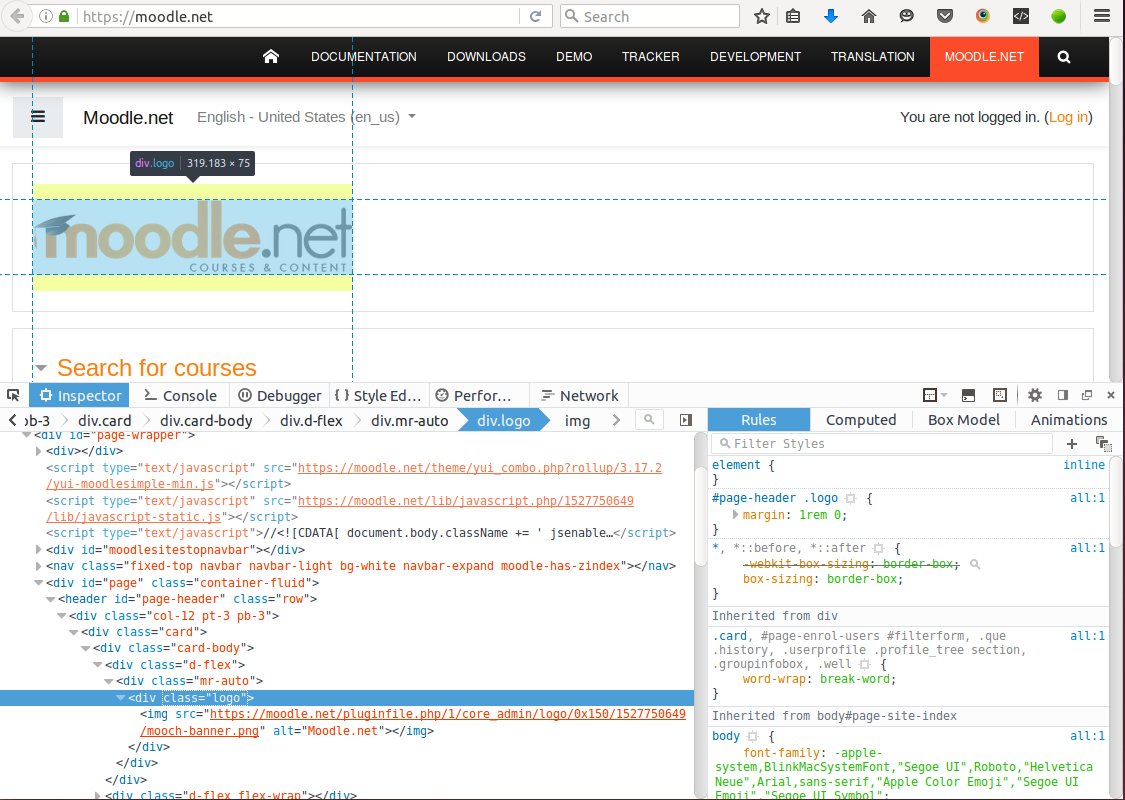Save page to Pocket icon
Viewport: 1125px width, 800px height.
945,17
